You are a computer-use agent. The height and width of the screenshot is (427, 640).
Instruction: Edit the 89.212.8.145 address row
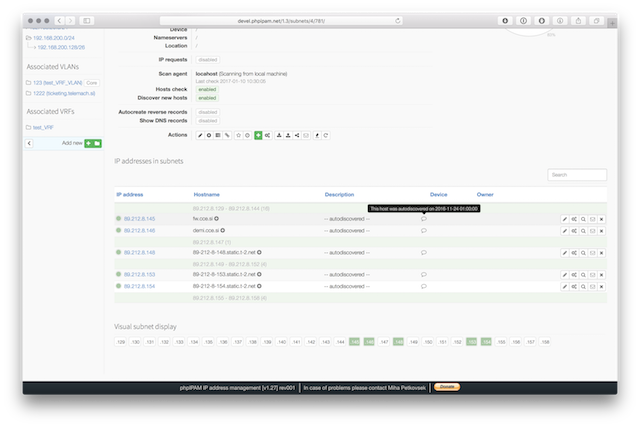click(x=565, y=218)
